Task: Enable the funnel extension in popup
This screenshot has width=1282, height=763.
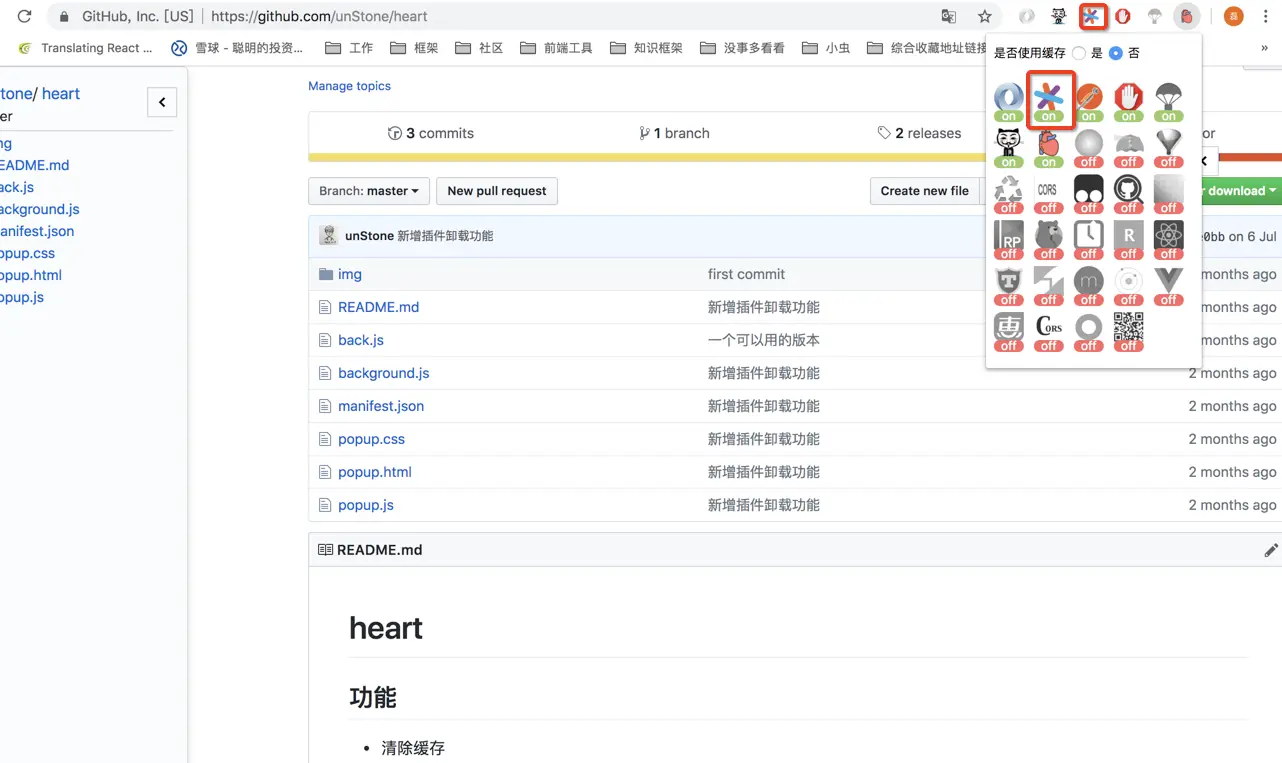Action: (x=1168, y=147)
